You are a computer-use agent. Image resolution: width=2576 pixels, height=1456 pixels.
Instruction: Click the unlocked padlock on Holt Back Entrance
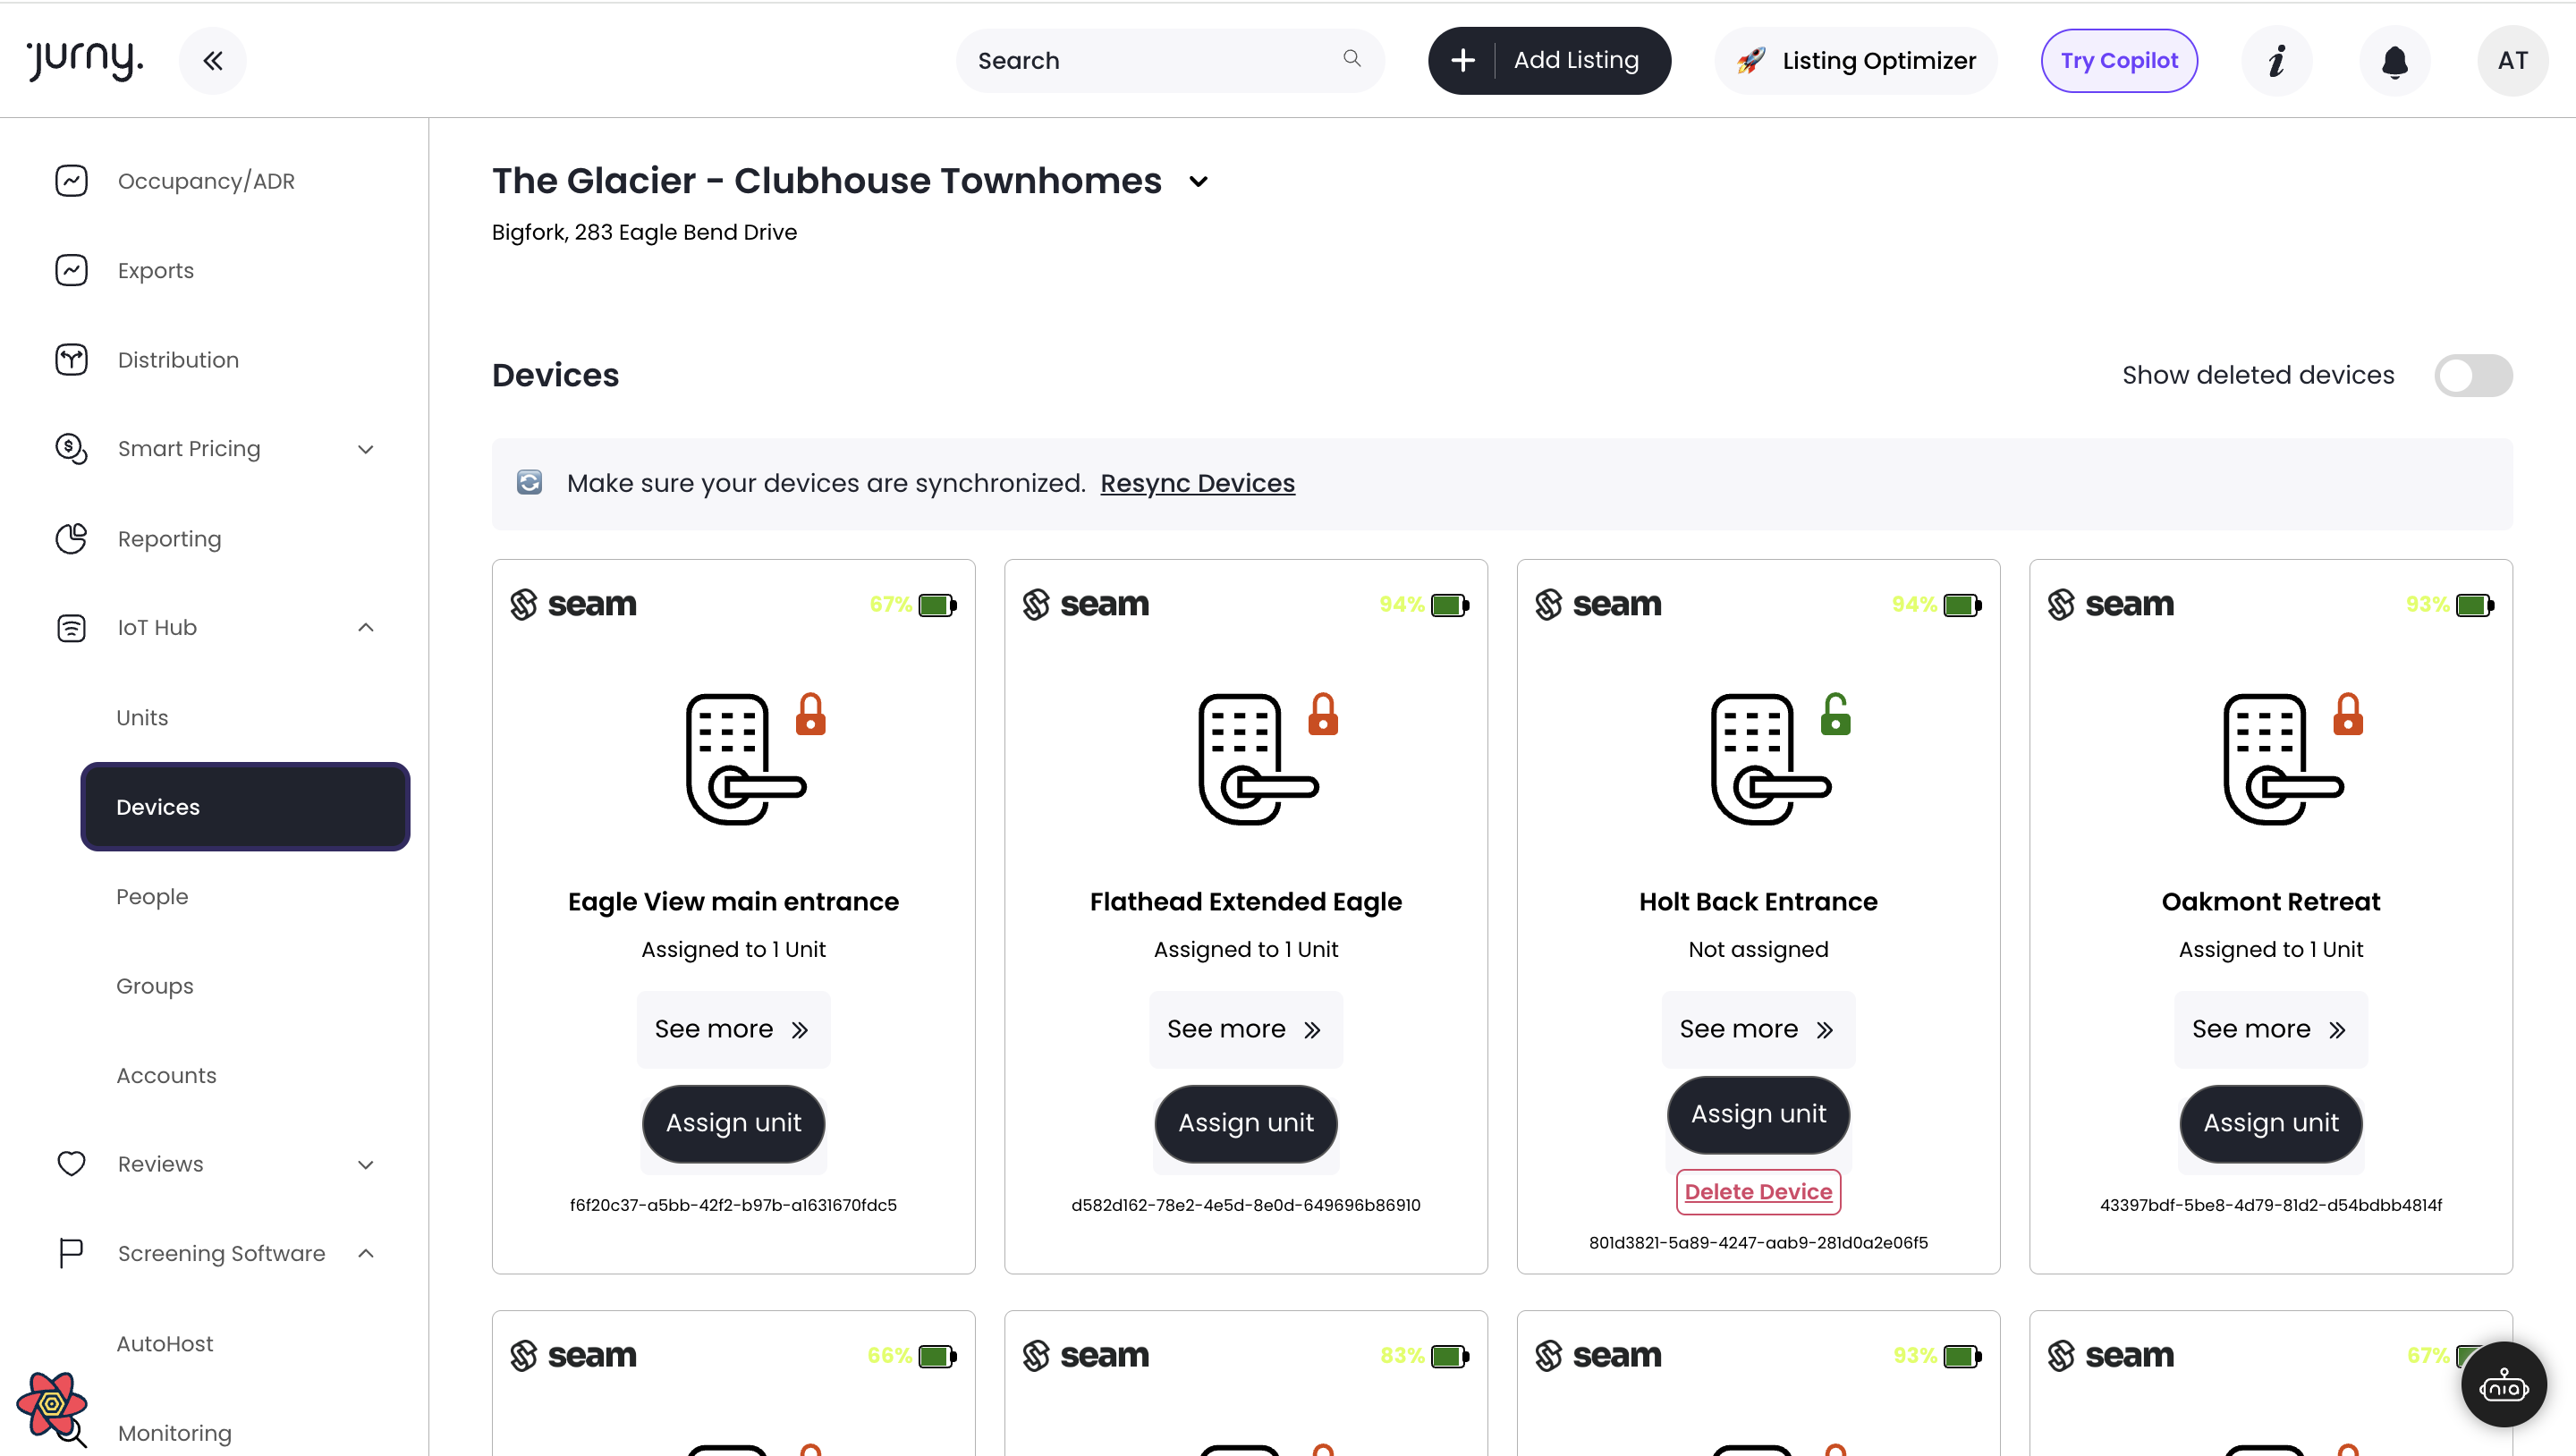tap(1835, 714)
